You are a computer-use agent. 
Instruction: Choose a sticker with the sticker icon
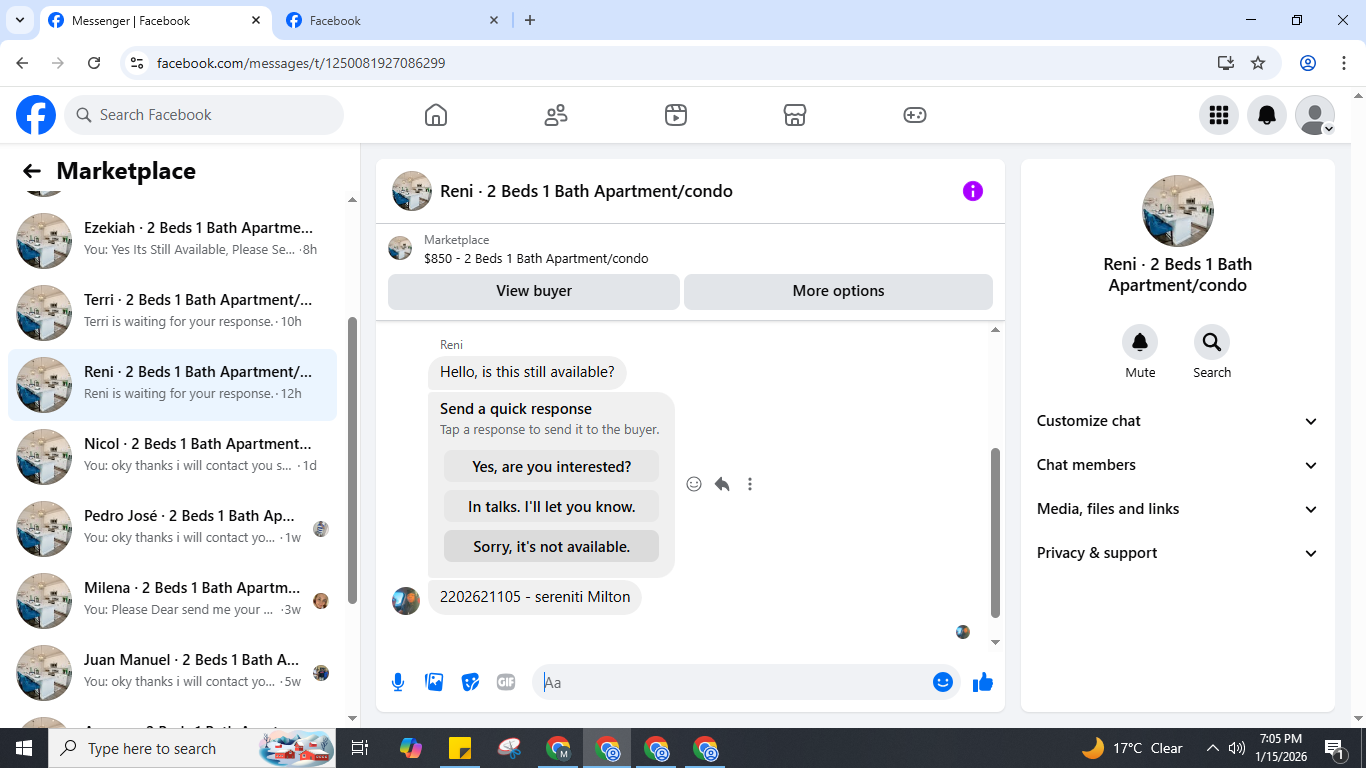pyautogui.click(x=470, y=682)
